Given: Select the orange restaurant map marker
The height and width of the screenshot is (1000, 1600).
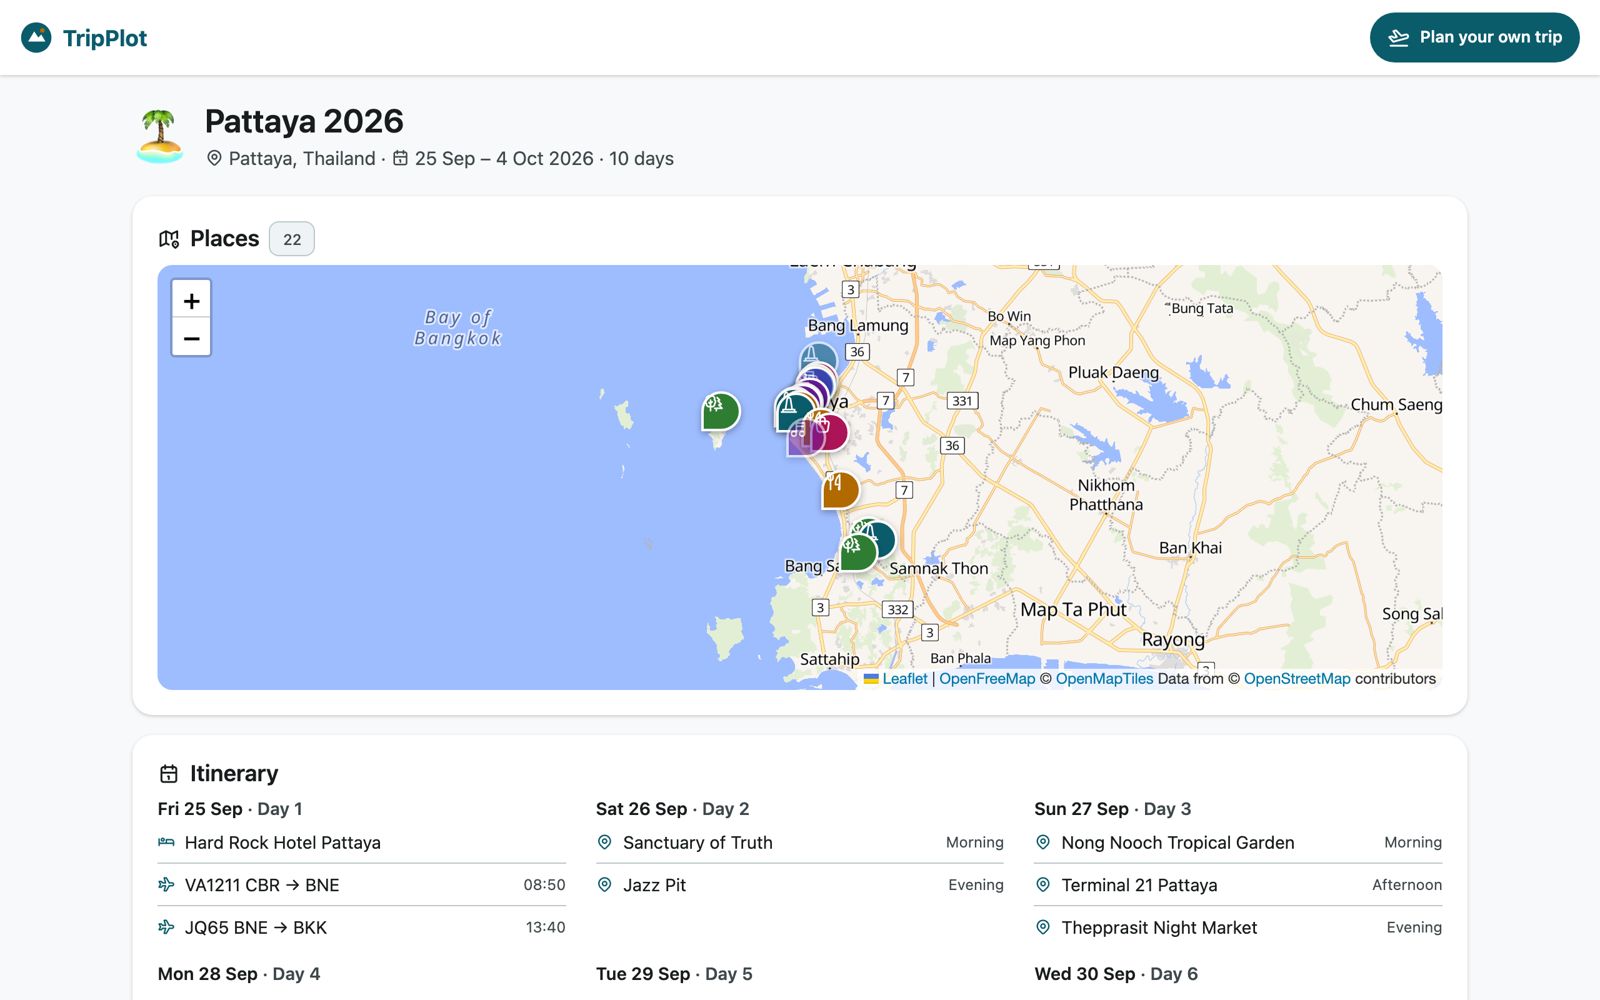Looking at the screenshot, I should (840, 489).
